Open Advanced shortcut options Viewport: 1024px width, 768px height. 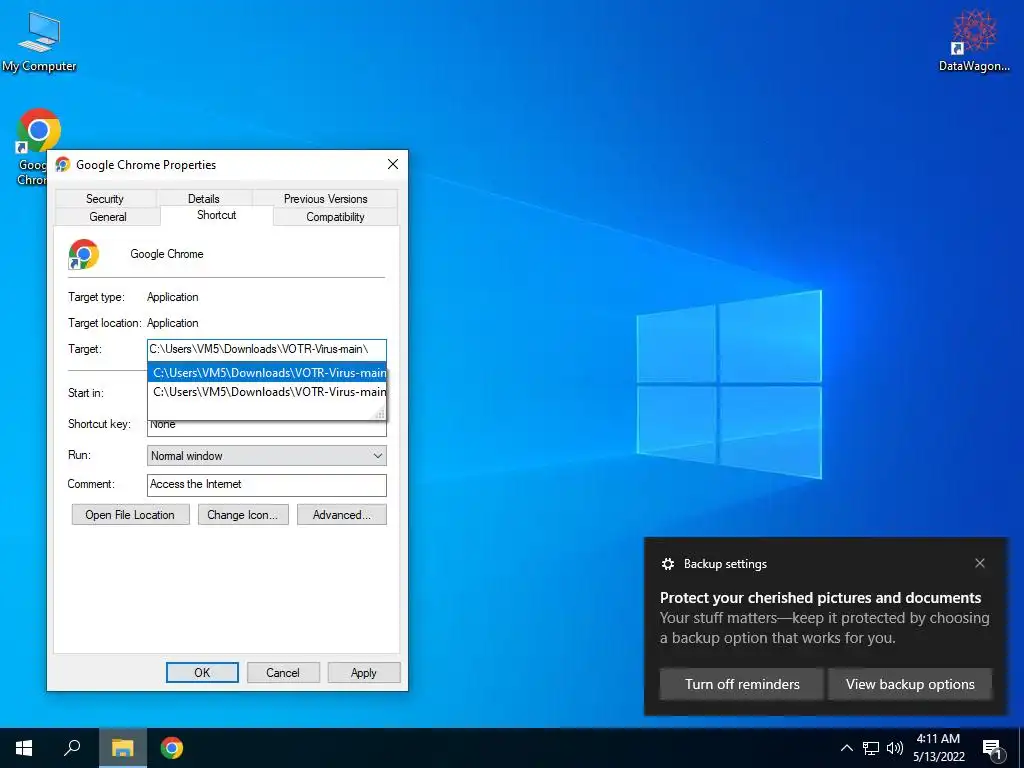342,515
